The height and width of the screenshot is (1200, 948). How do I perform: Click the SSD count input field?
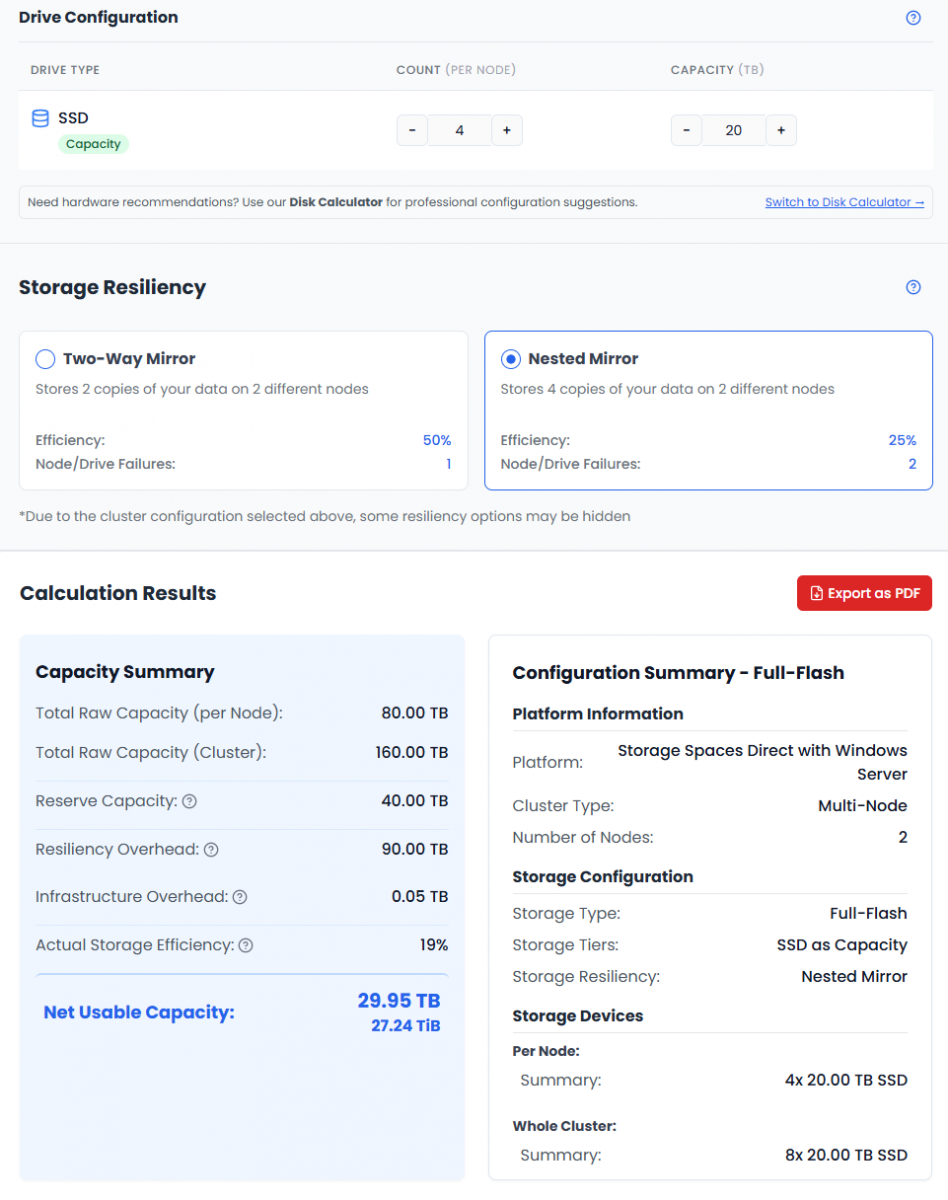click(459, 131)
